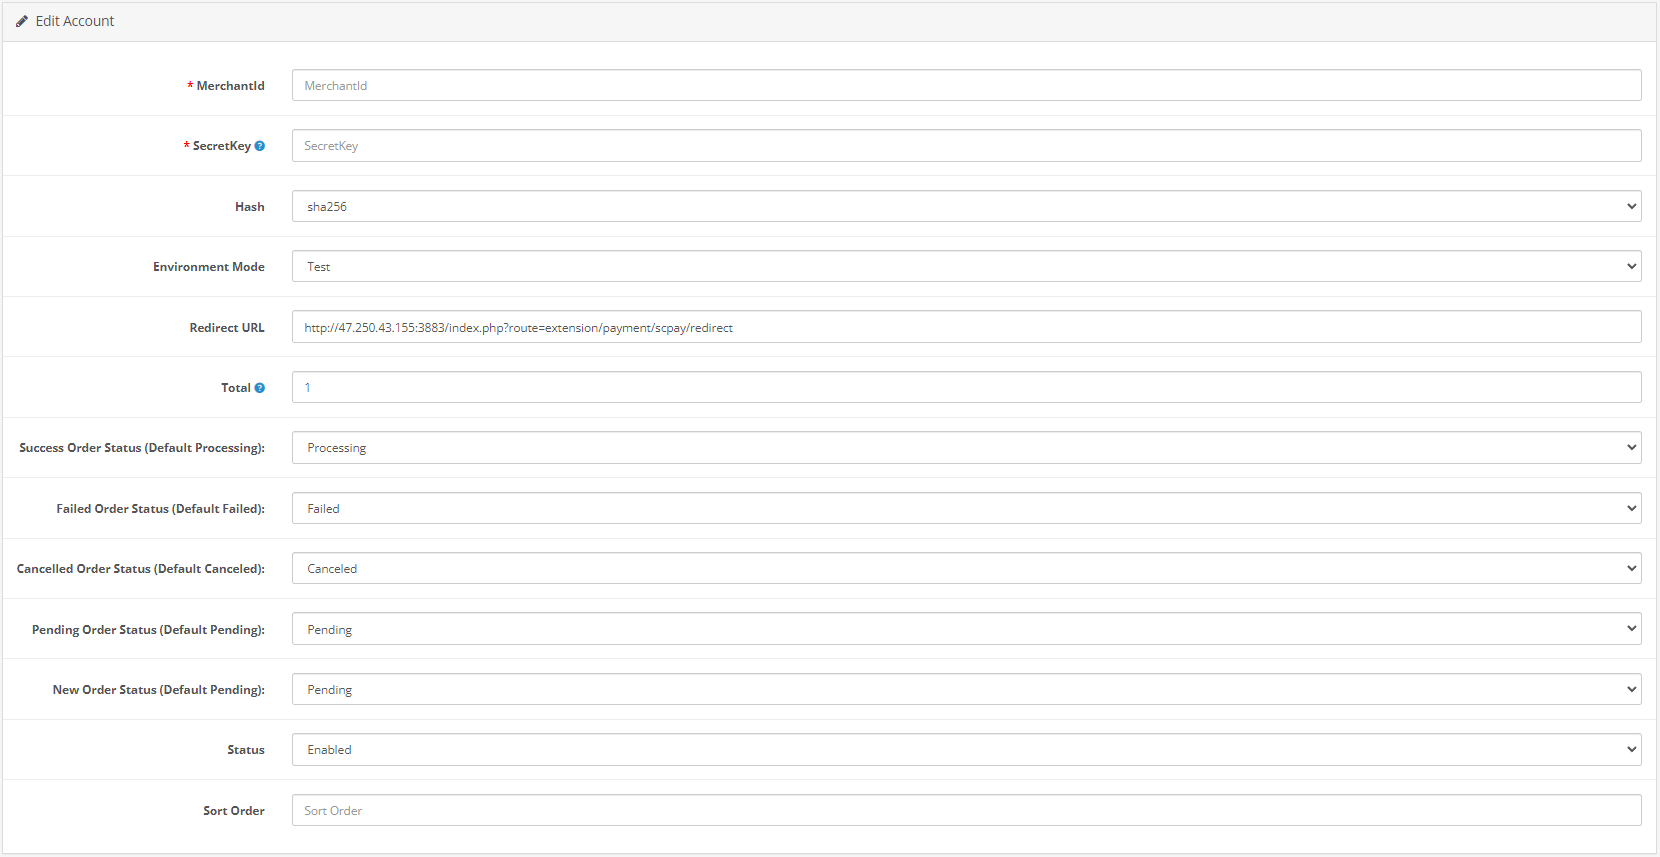
Task: Click the Sort Order label
Action: 233,811
